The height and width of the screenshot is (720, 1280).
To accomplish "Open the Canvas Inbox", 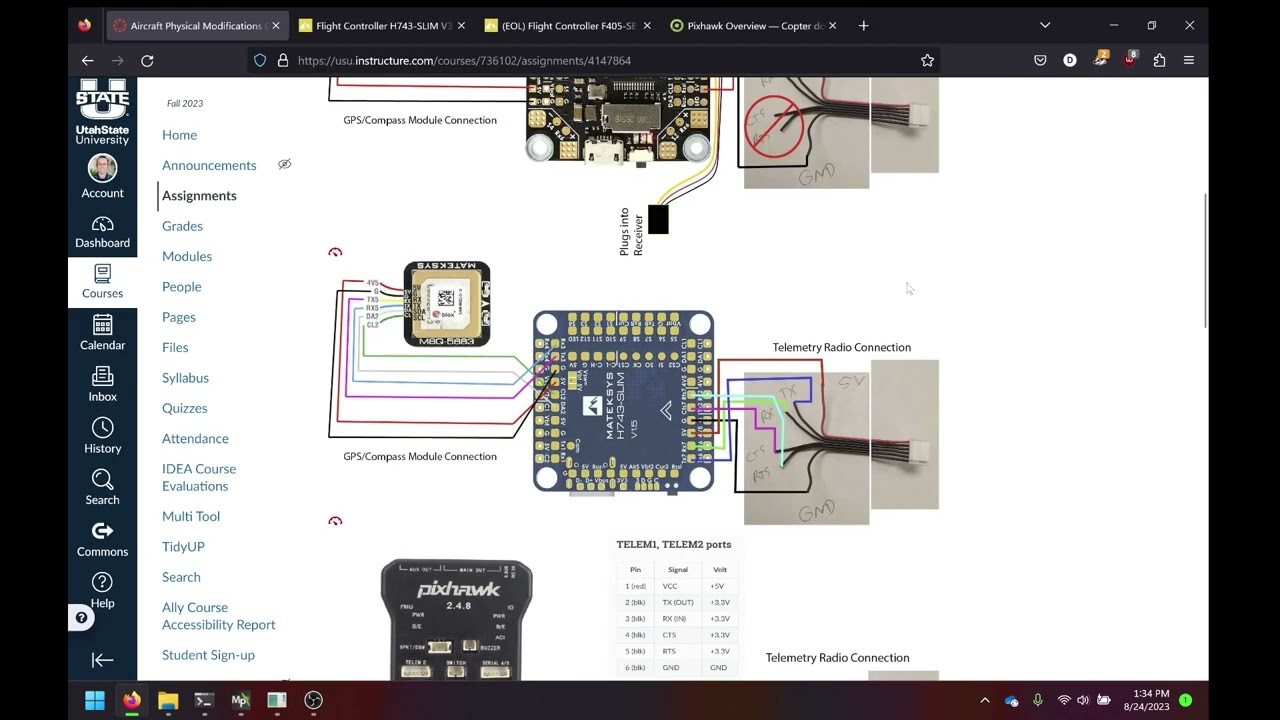I will [x=102, y=385].
